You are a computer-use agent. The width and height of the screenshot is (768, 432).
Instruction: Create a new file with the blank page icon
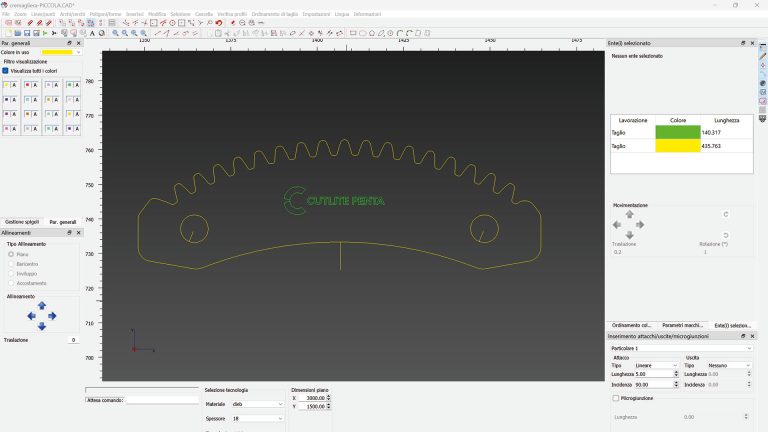pyautogui.click(x=8, y=33)
